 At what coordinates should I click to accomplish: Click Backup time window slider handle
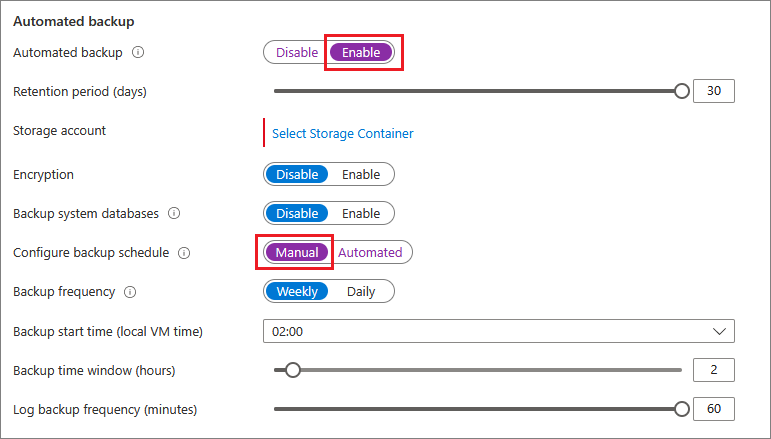(x=293, y=370)
